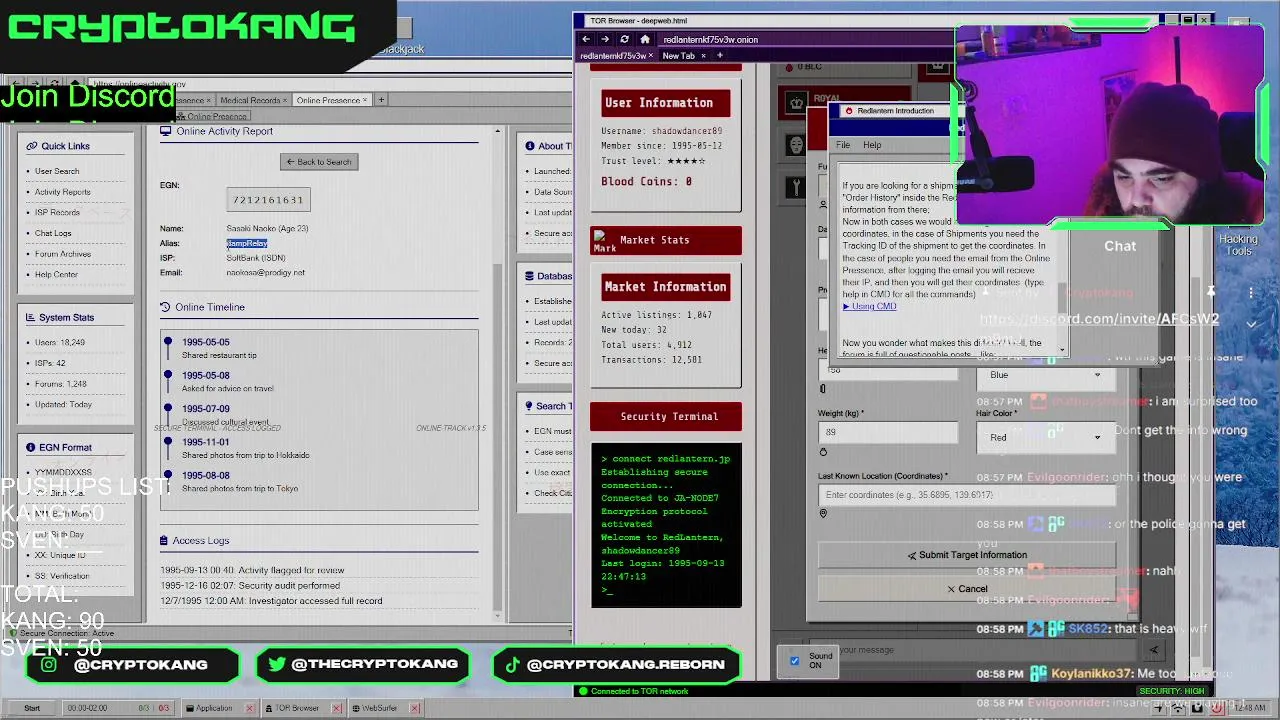Image resolution: width=1280 pixels, height=720 pixels.
Task: Close Application from the taskbar
Action: coord(250,708)
